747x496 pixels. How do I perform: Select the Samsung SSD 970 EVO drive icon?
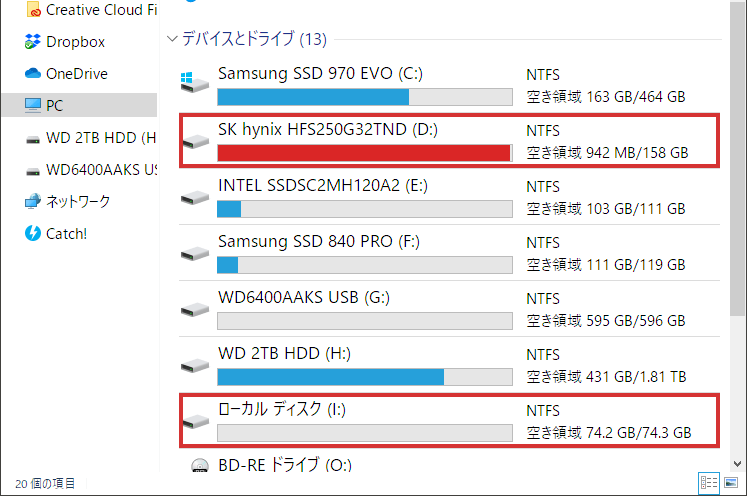click(x=195, y=82)
